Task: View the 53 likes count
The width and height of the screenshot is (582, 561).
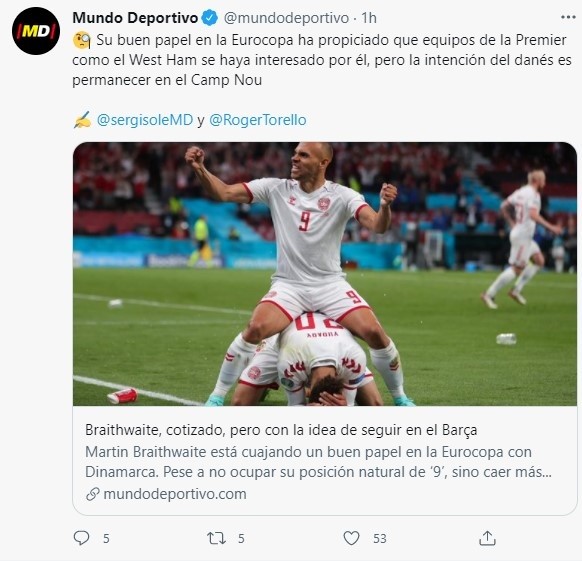Action: coord(380,538)
